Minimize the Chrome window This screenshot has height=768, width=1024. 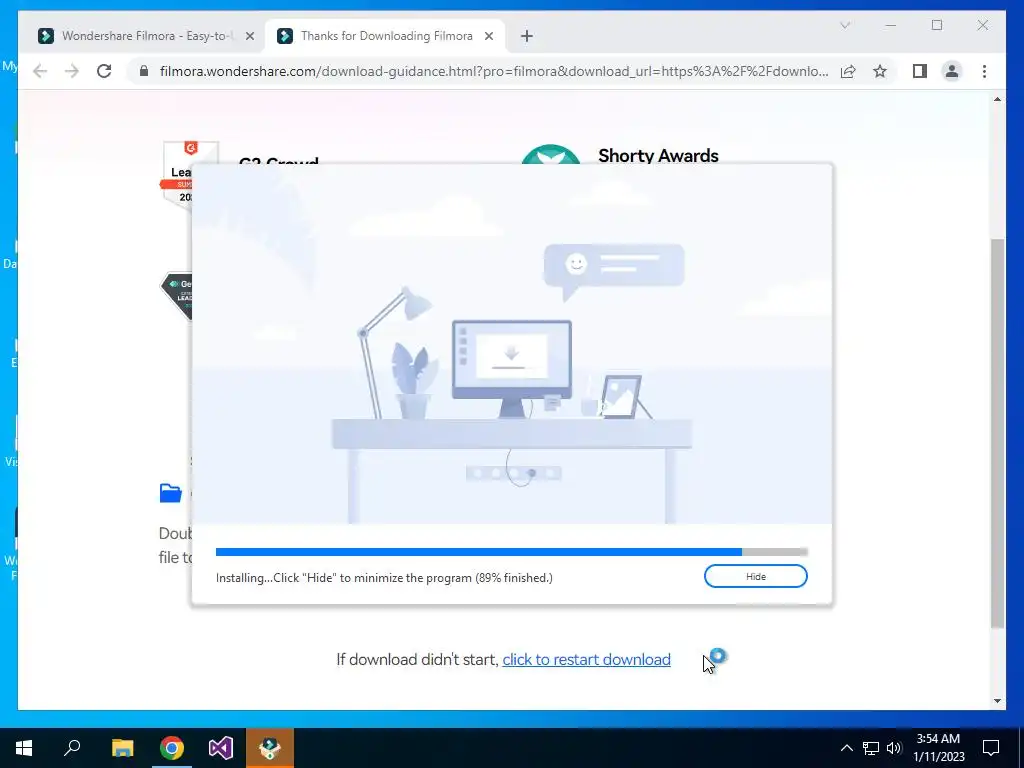891,25
